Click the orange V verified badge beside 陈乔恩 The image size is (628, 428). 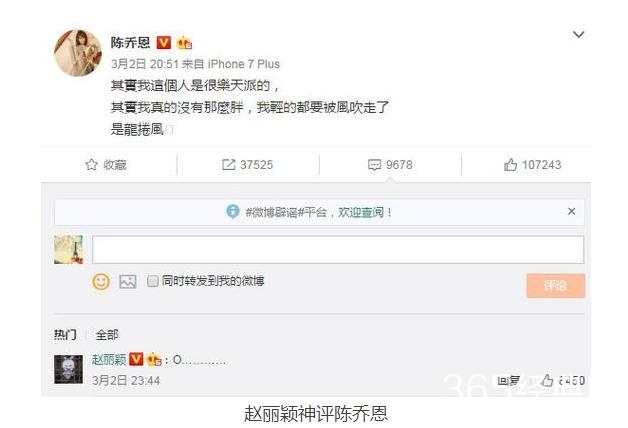coord(163,42)
